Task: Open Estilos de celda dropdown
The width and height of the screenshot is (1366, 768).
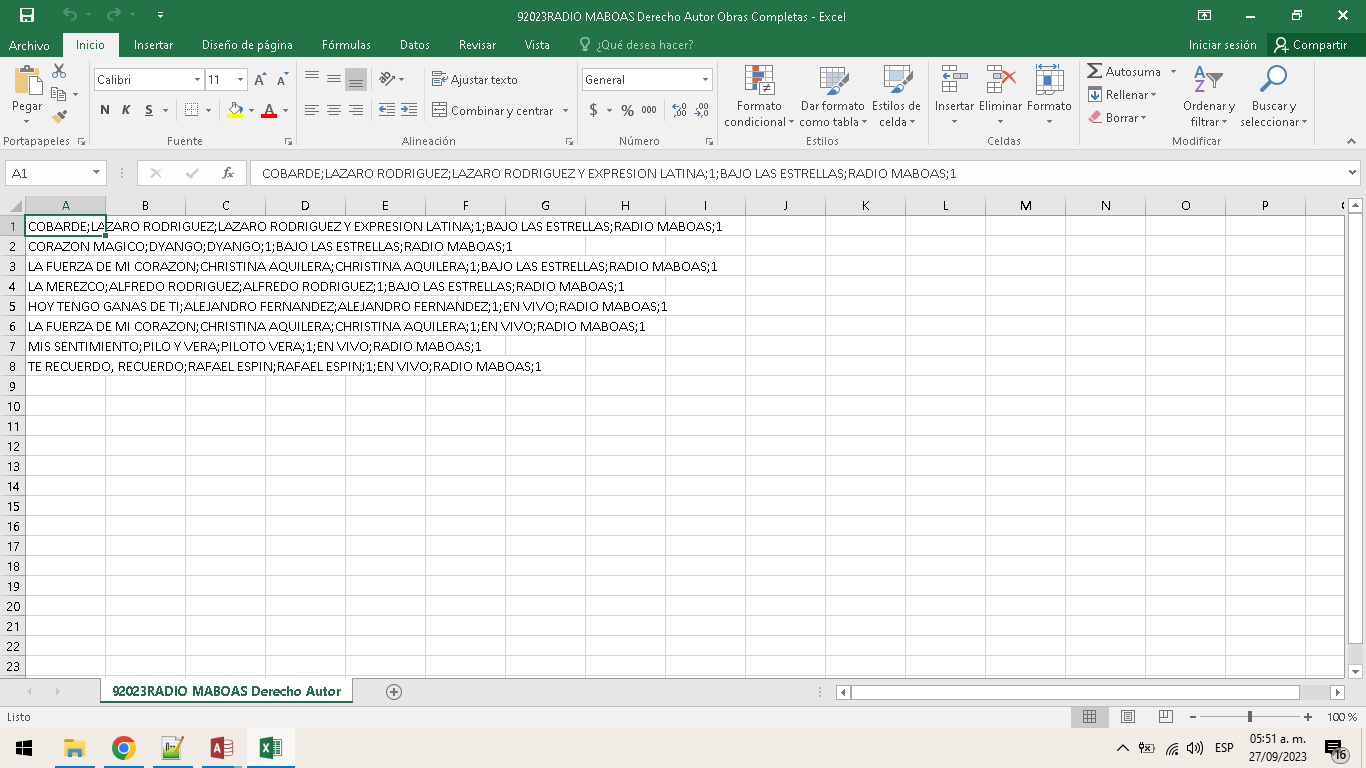Action: (897, 96)
